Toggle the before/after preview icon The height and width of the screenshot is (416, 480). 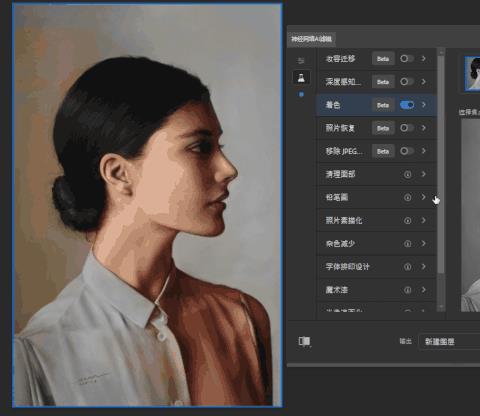(304, 341)
